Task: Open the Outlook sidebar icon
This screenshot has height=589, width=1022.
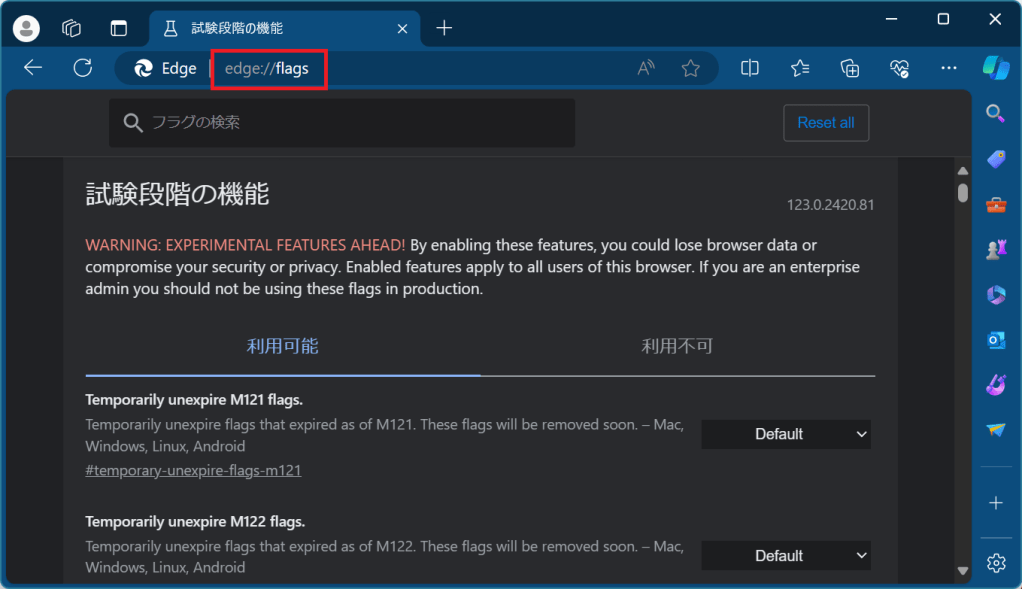Action: tap(996, 340)
